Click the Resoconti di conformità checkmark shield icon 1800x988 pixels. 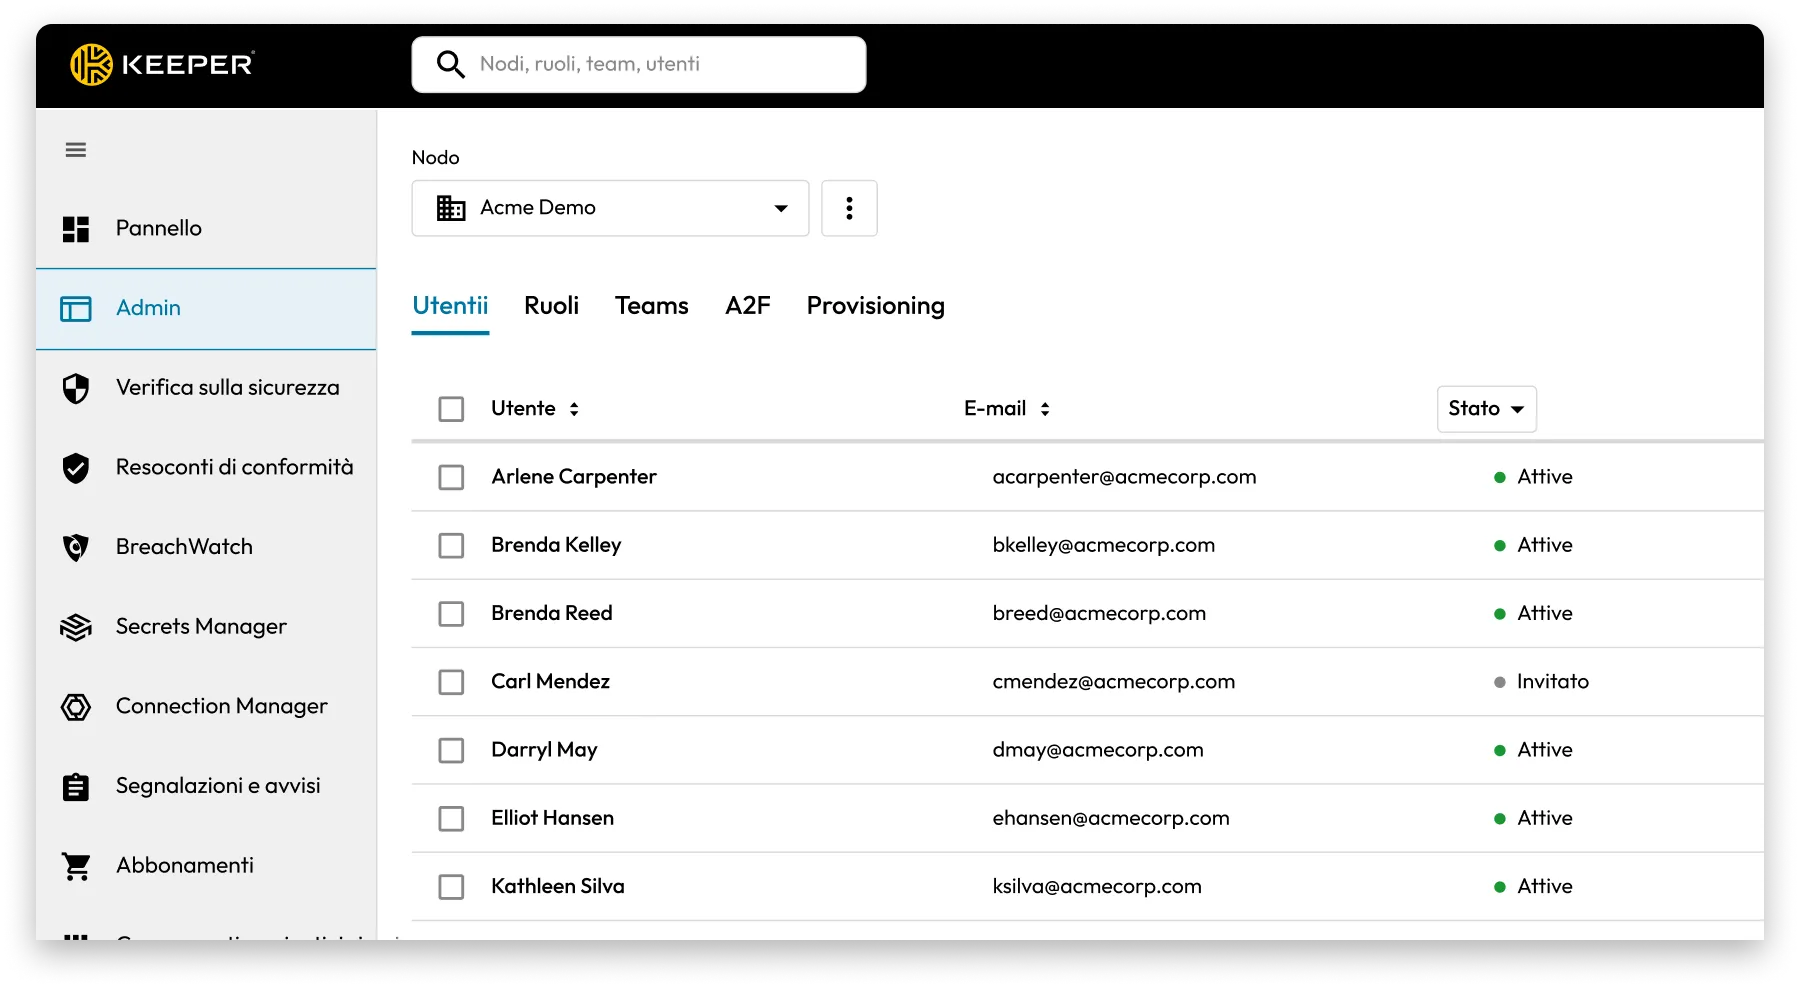click(x=76, y=467)
